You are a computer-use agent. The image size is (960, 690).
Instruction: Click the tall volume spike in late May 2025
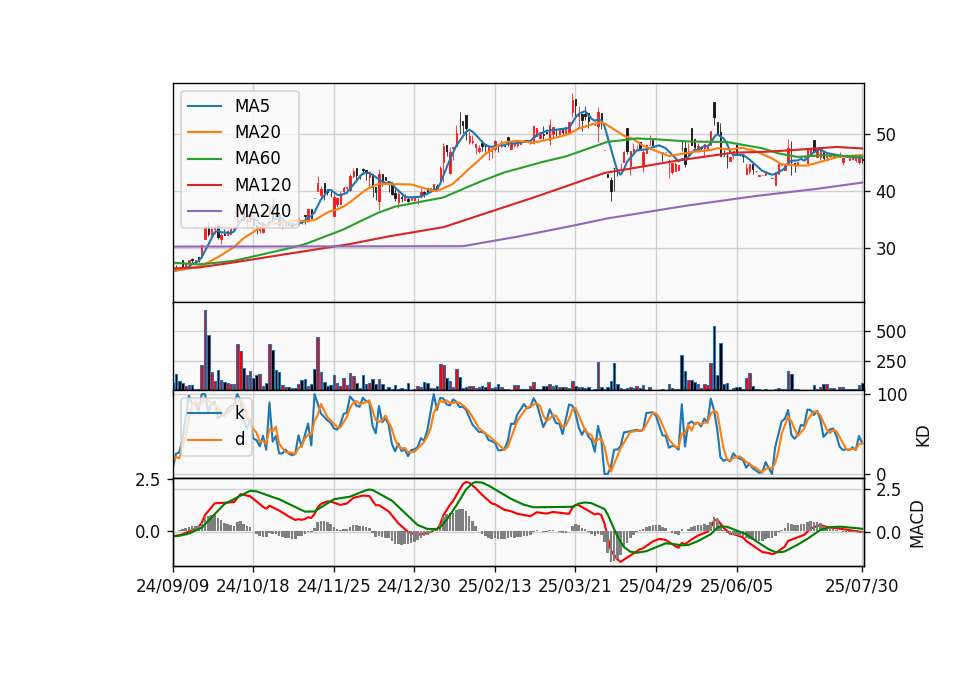714,358
